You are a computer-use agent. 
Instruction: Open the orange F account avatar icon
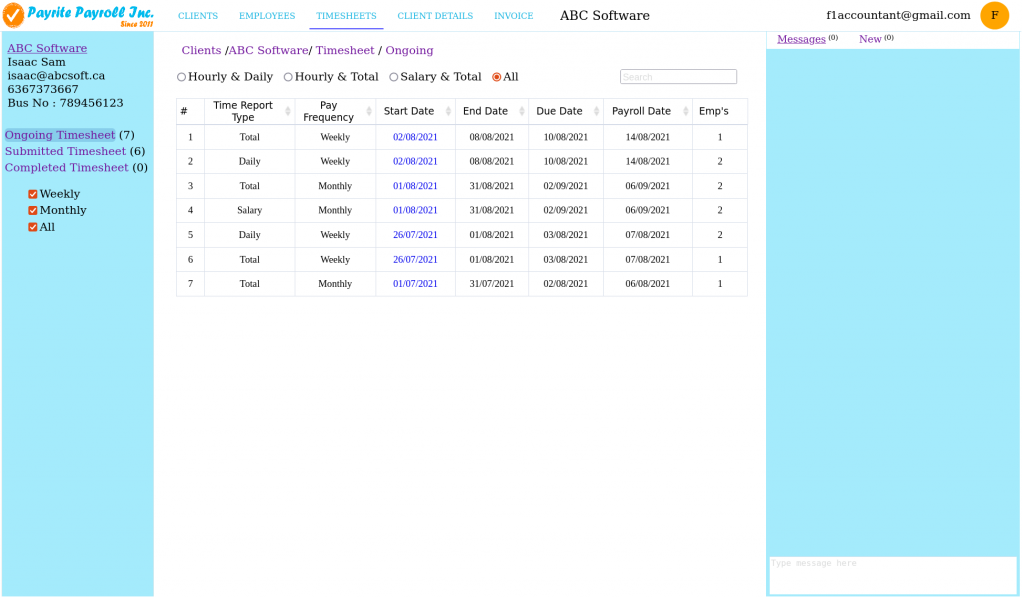[x=994, y=16]
